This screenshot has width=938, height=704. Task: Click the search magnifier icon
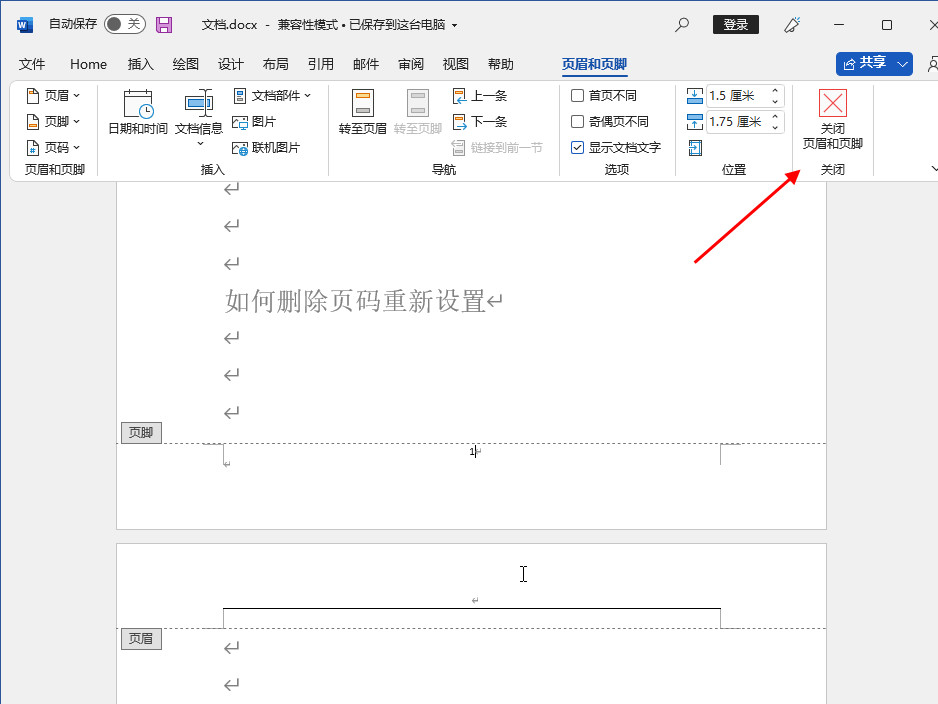[x=681, y=25]
